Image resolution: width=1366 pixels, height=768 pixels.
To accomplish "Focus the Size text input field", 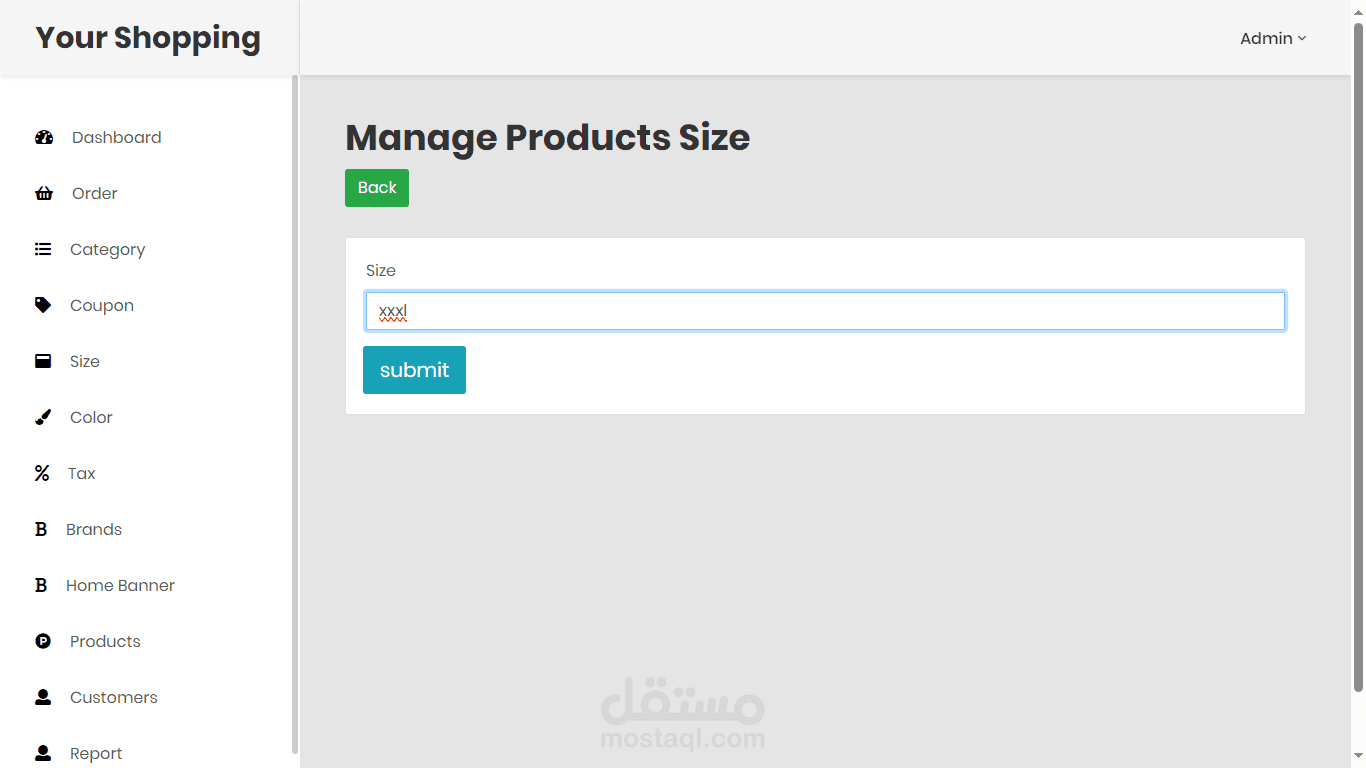I will (x=824, y=311).
